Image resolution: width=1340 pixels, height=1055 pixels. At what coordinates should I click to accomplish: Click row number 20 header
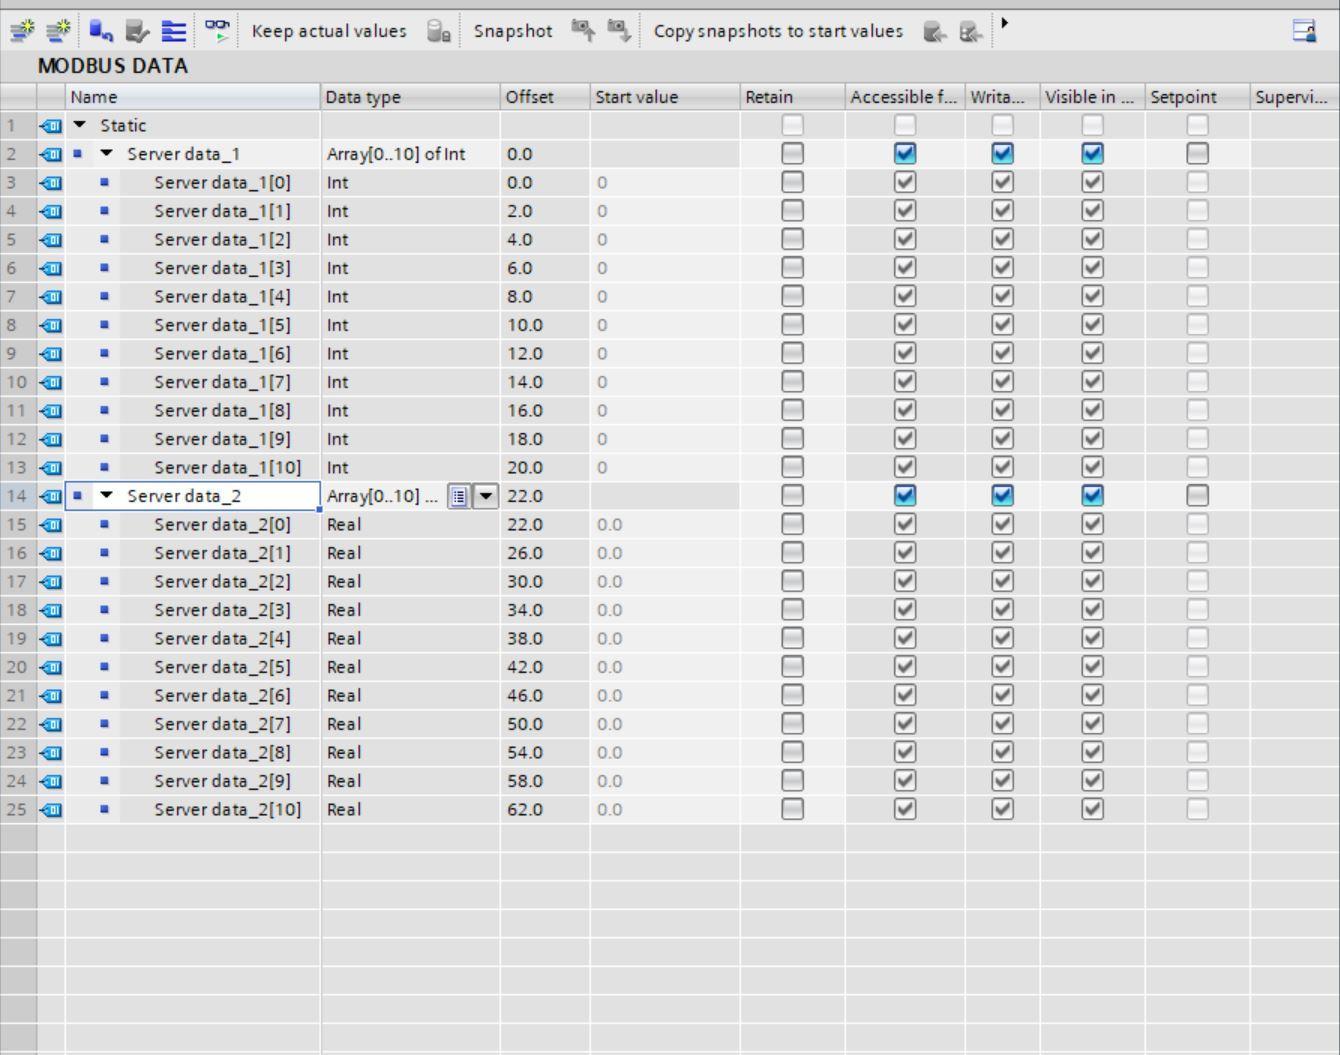click(17, 667)
